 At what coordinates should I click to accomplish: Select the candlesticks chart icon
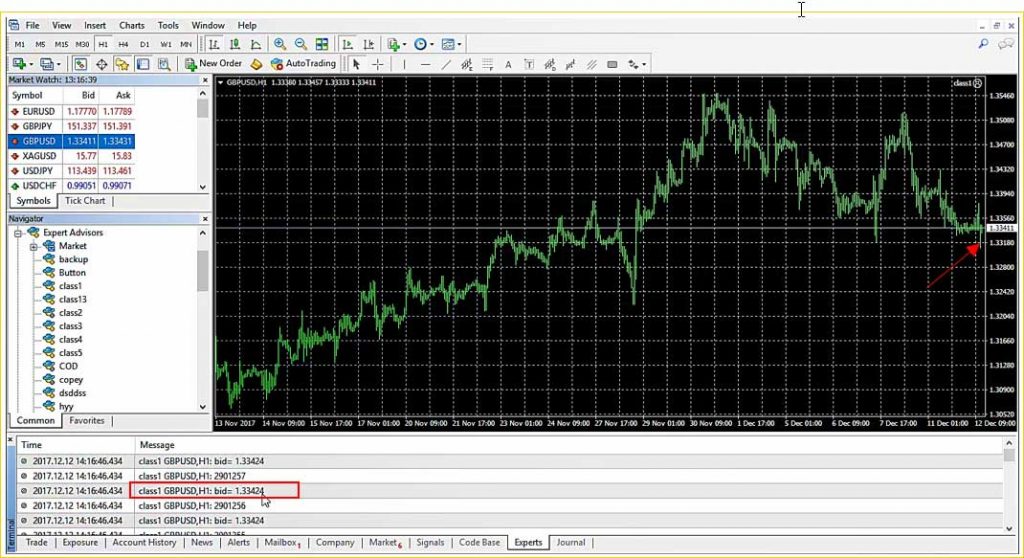point(234,44)
